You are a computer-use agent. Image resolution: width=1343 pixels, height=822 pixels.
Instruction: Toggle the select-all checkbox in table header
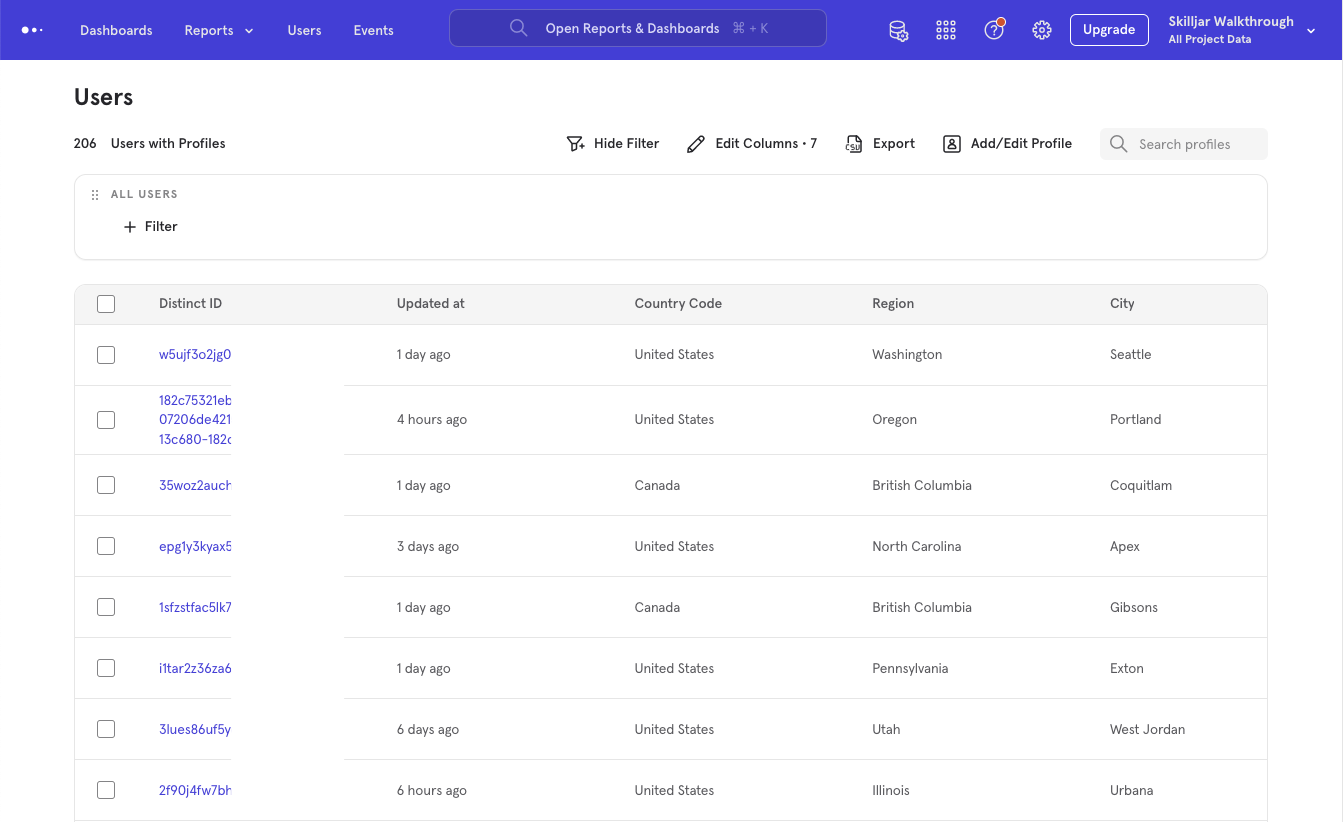(x=106, y=304)
